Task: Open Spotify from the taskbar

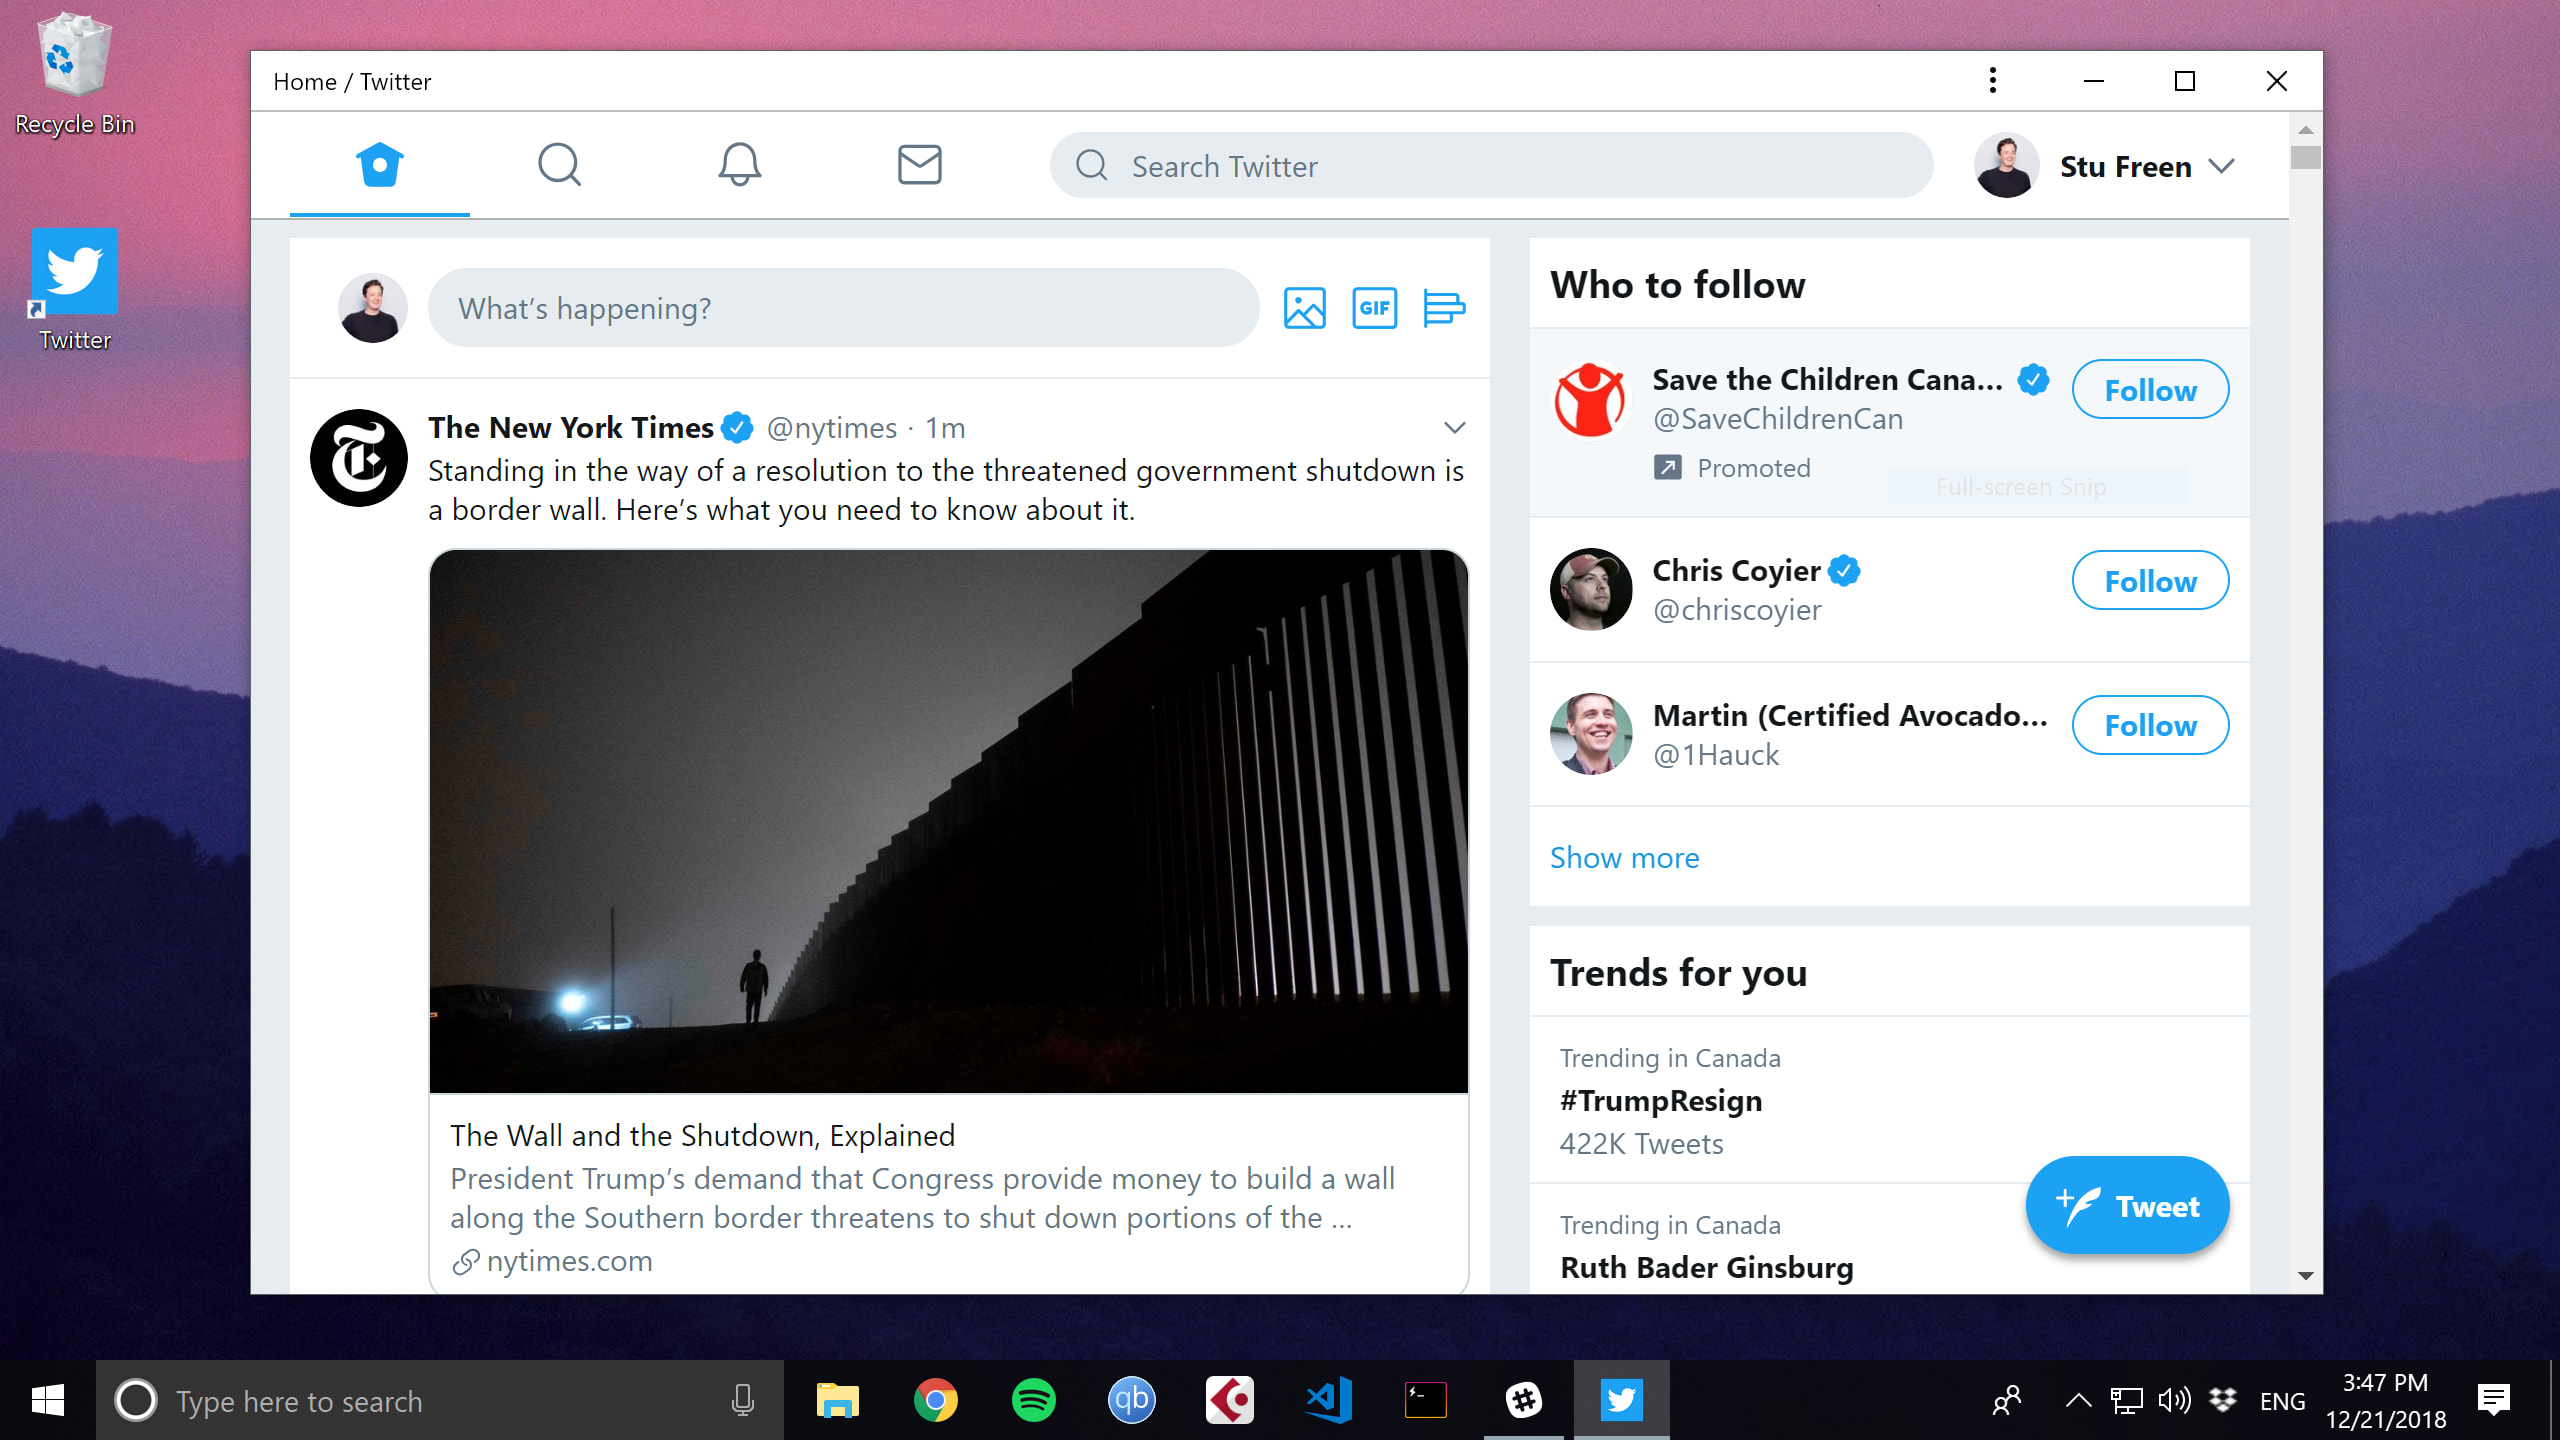Action: (x=1034, y=1400)
